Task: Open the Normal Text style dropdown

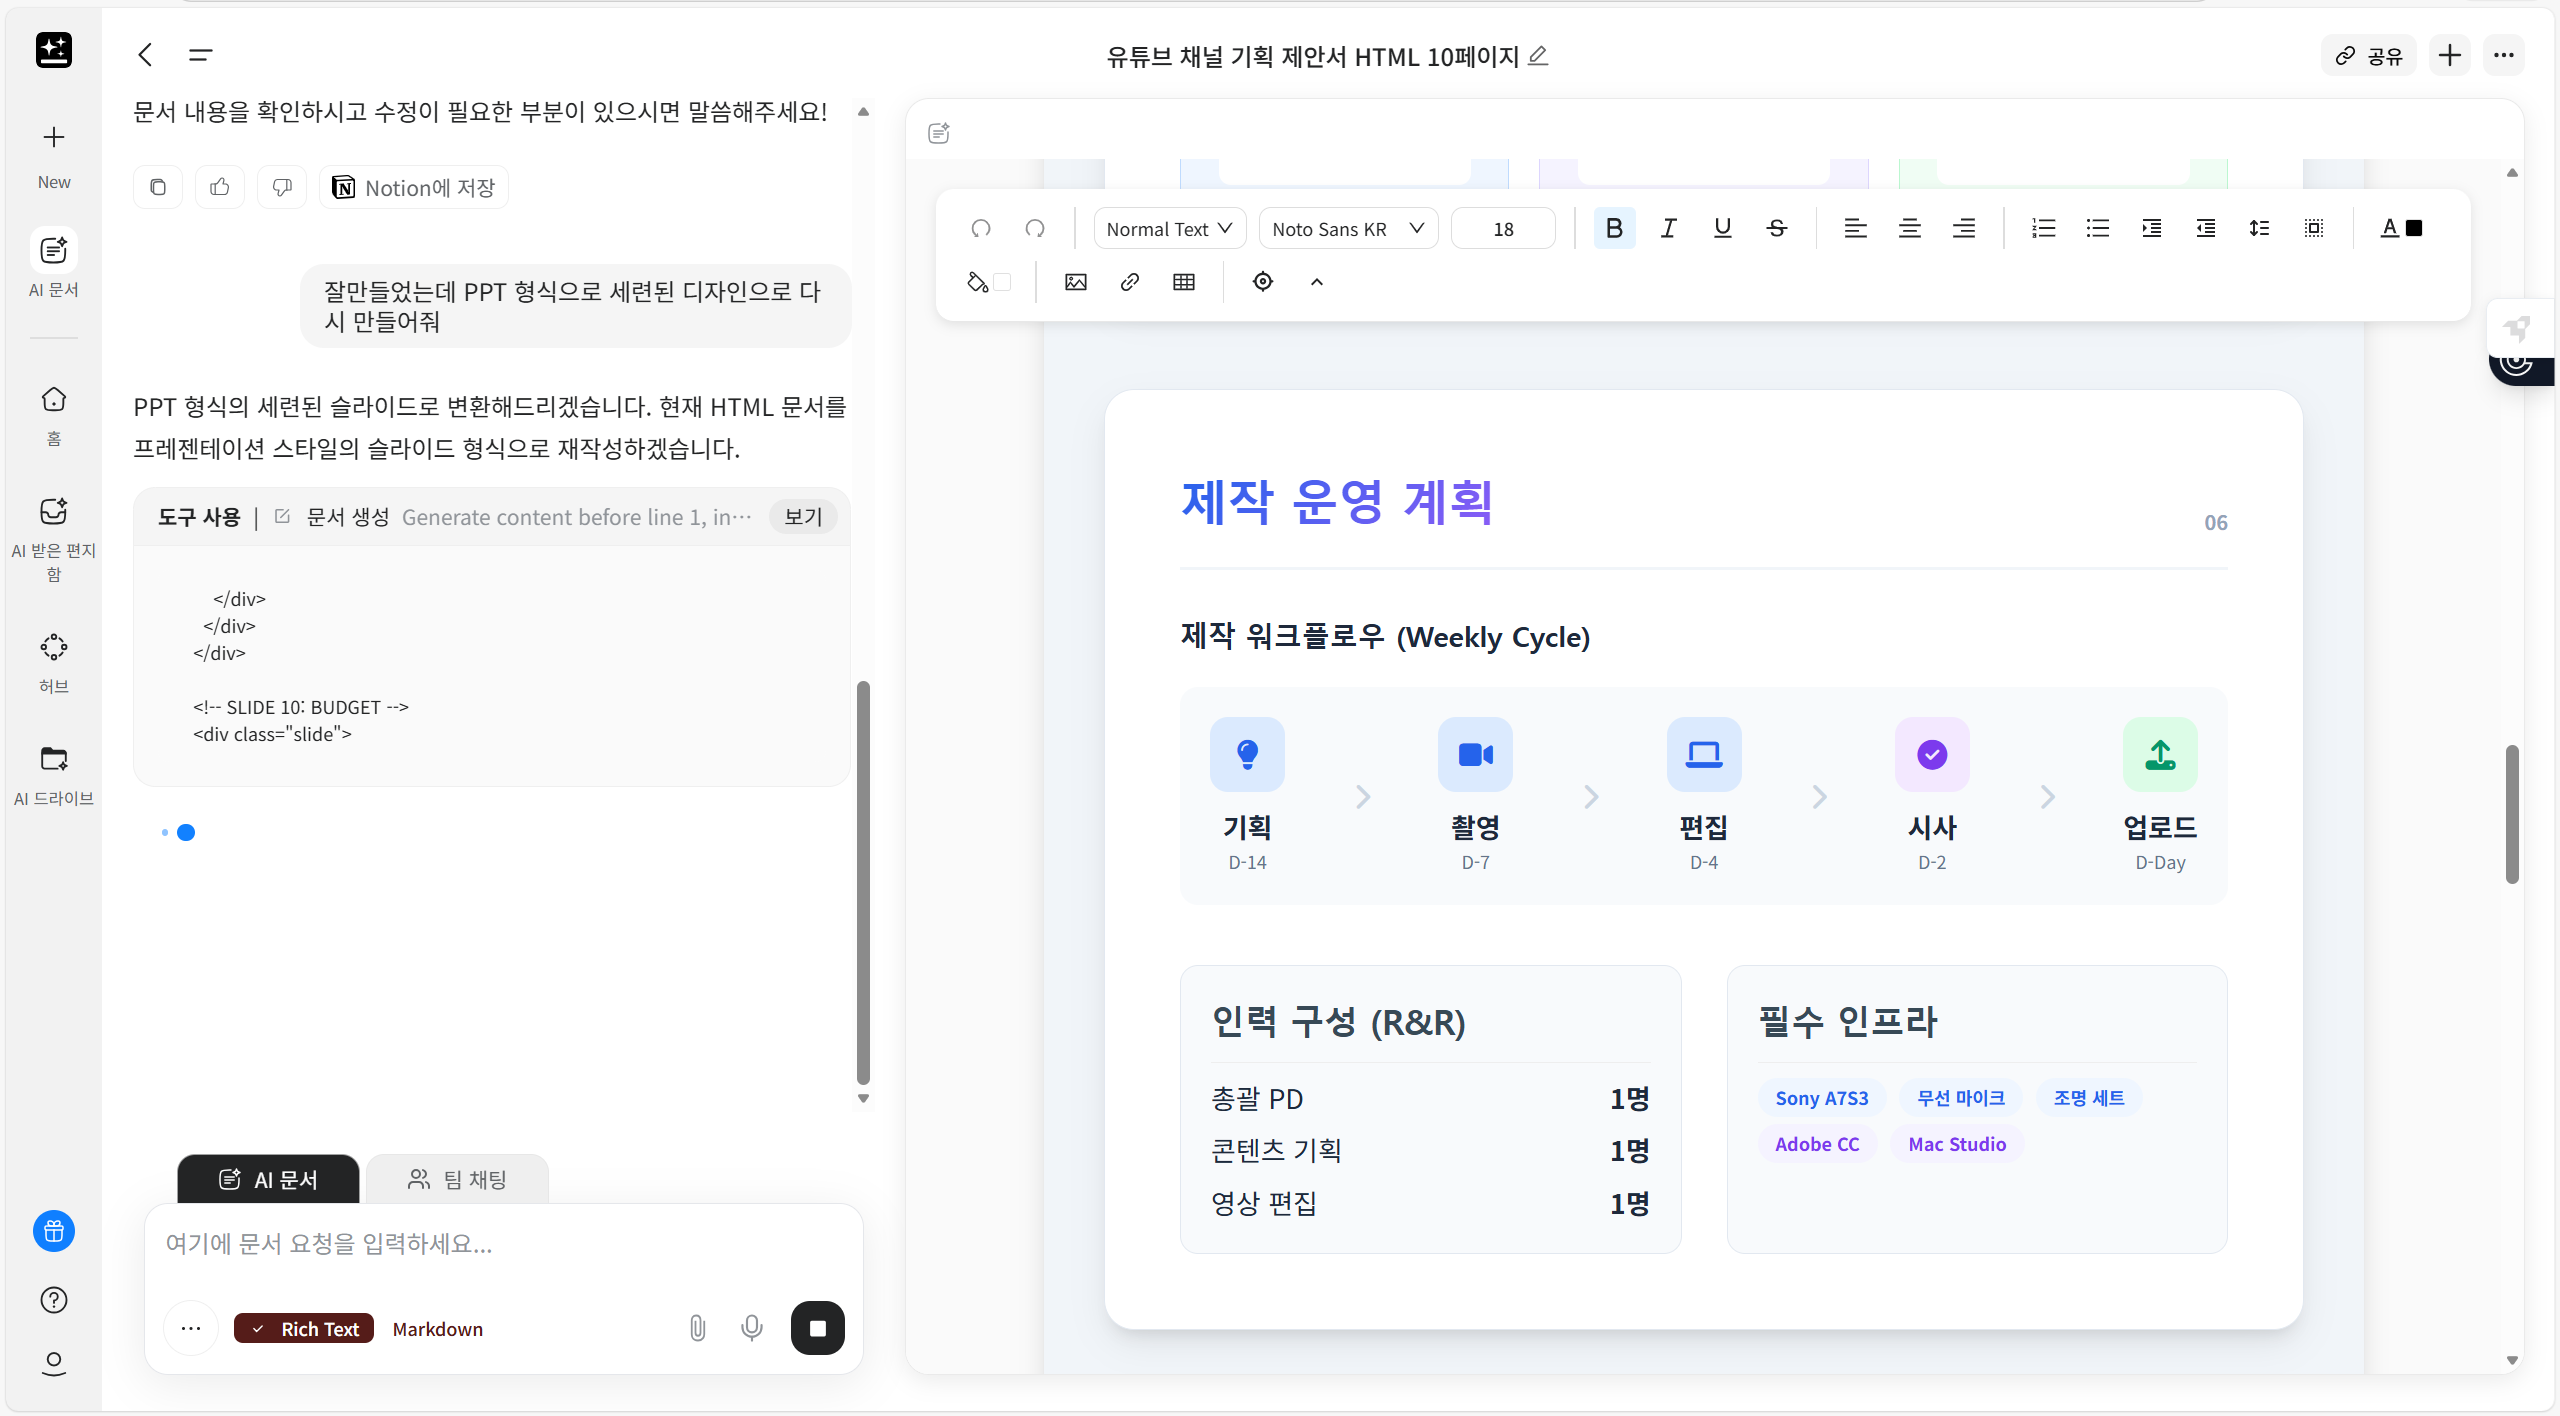Action: coord(1169,229)
